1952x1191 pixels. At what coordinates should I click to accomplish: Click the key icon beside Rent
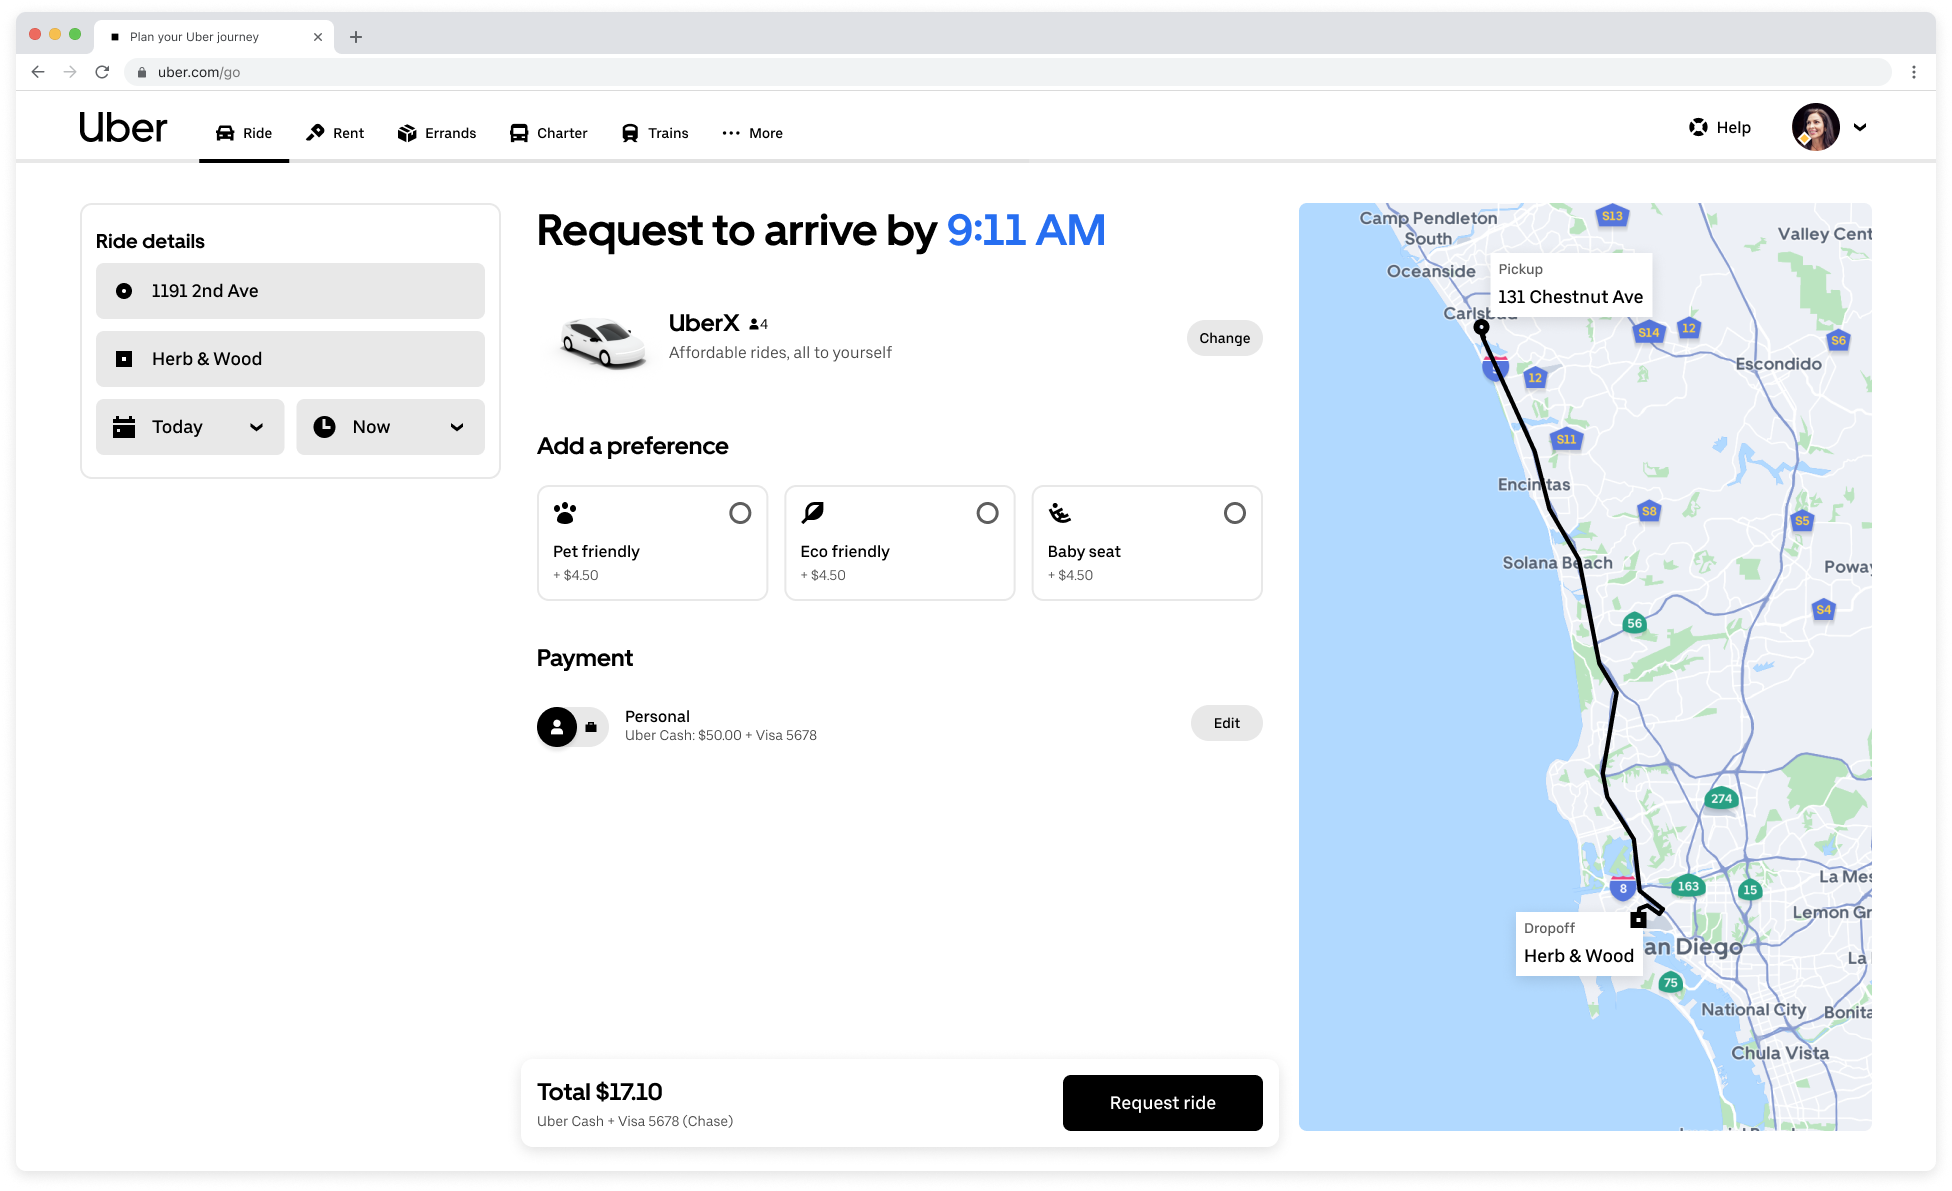point(315,133)
